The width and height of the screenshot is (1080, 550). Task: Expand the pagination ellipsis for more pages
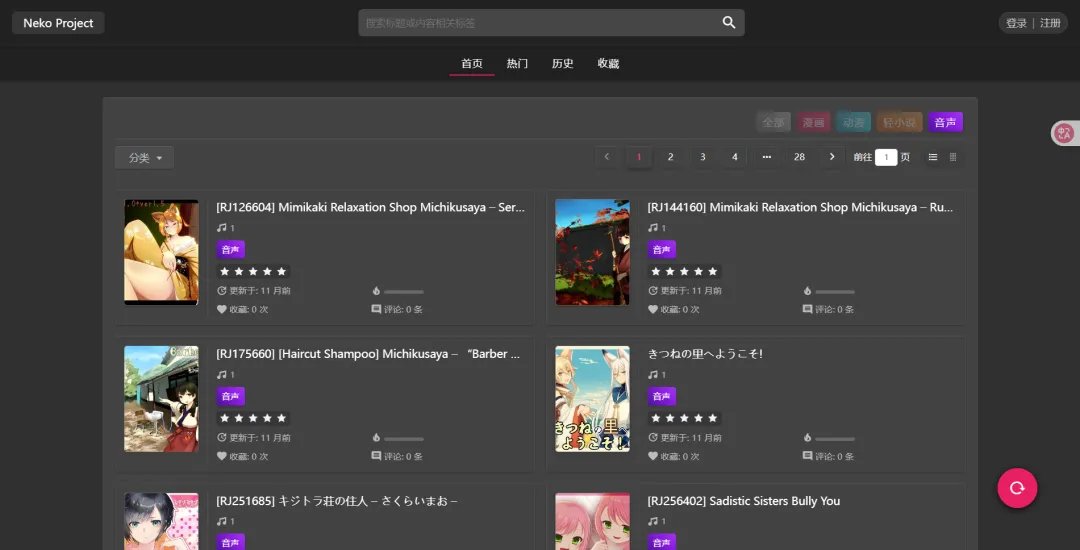[767, 157]
